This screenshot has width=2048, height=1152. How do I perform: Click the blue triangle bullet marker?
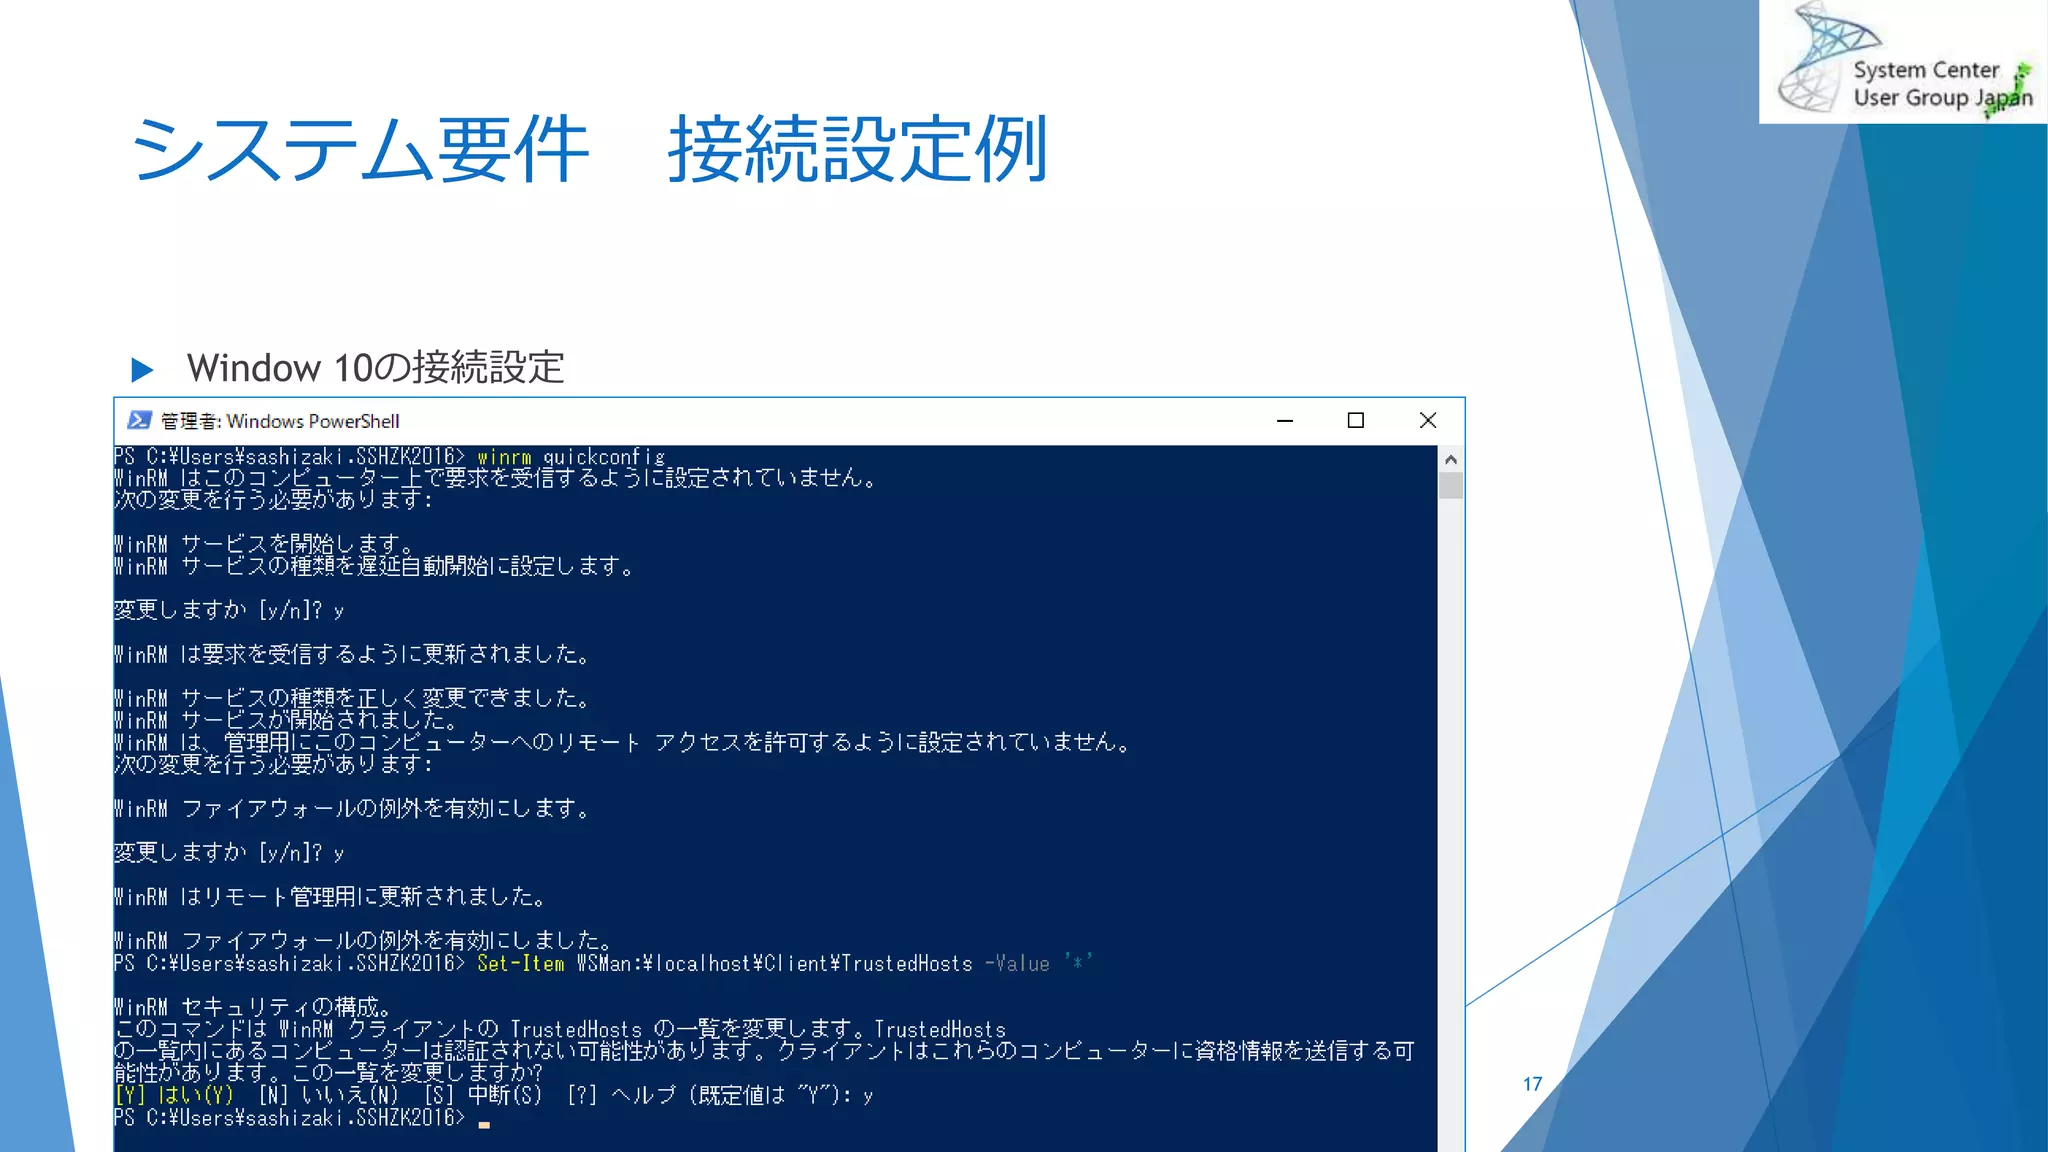(142, 370)
